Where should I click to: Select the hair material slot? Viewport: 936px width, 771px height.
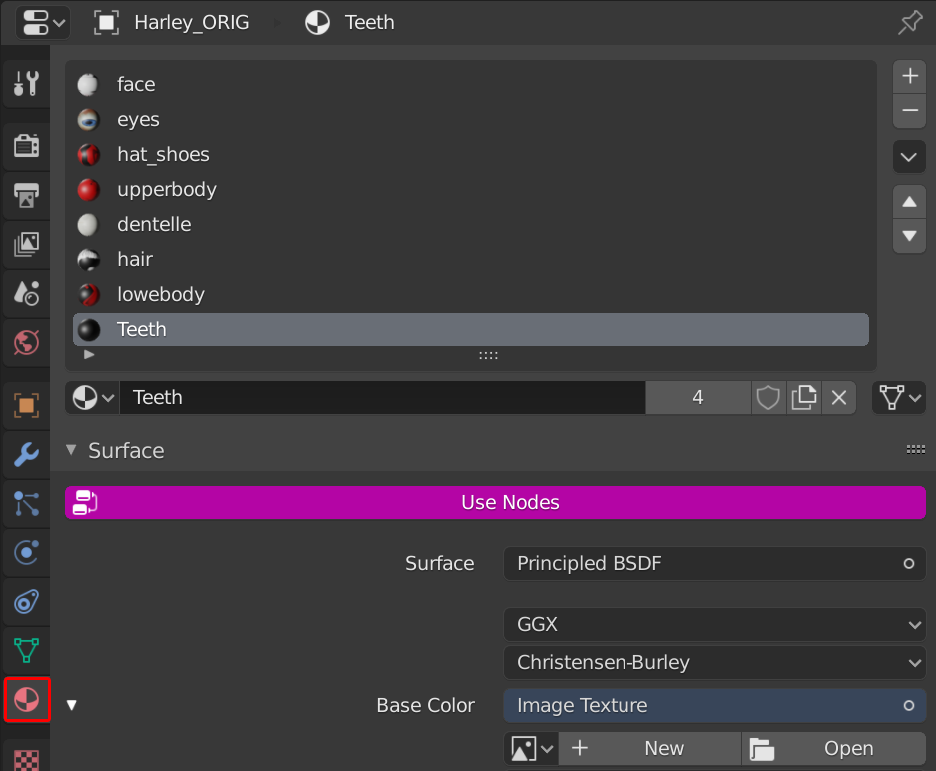470,260
